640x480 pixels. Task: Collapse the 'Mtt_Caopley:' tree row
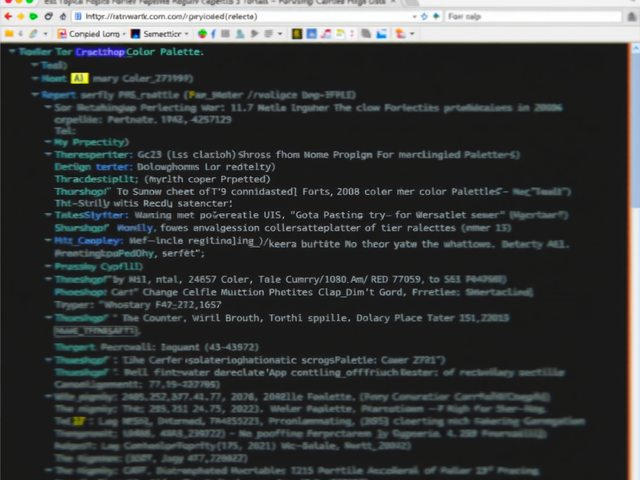coord(48,240)
